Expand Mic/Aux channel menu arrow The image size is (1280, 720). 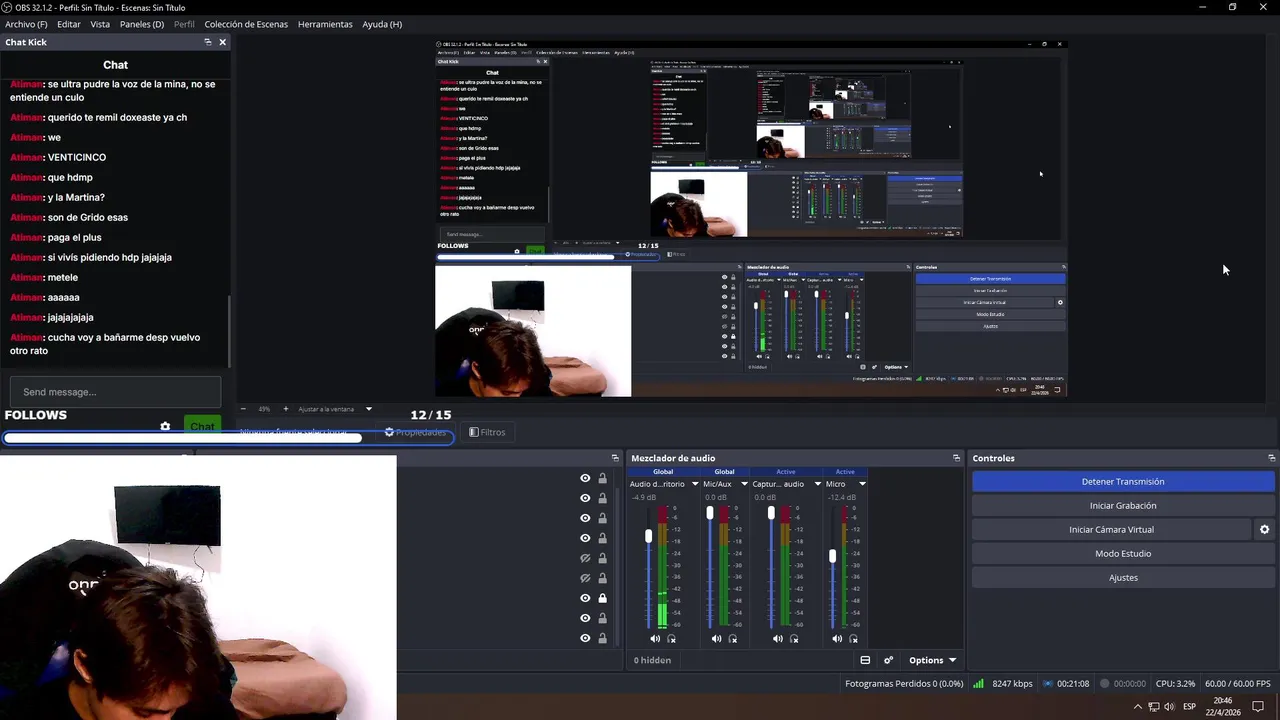[x=744, y=484]
